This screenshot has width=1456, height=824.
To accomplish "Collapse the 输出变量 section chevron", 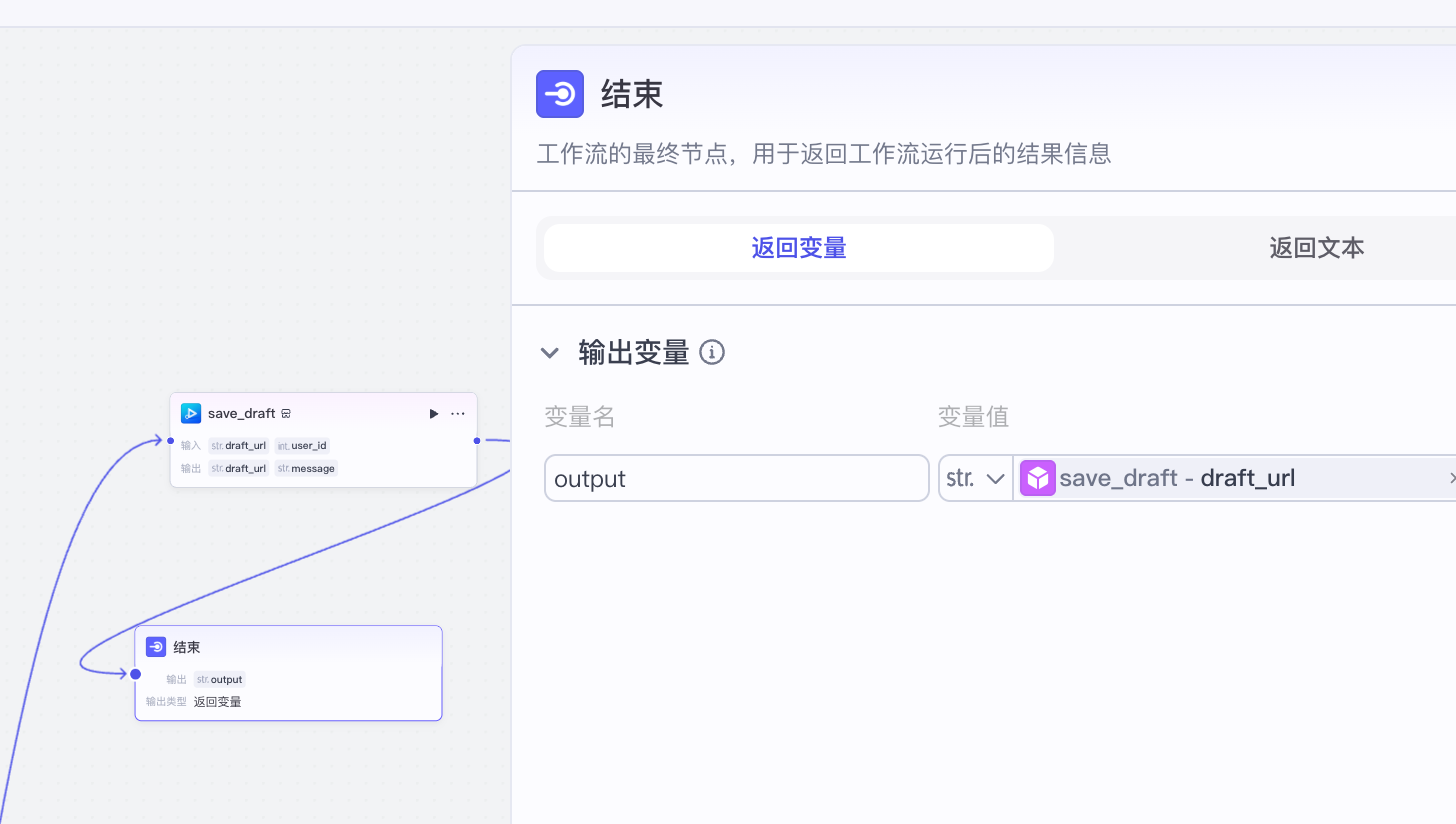I will [x=549, y=352].
